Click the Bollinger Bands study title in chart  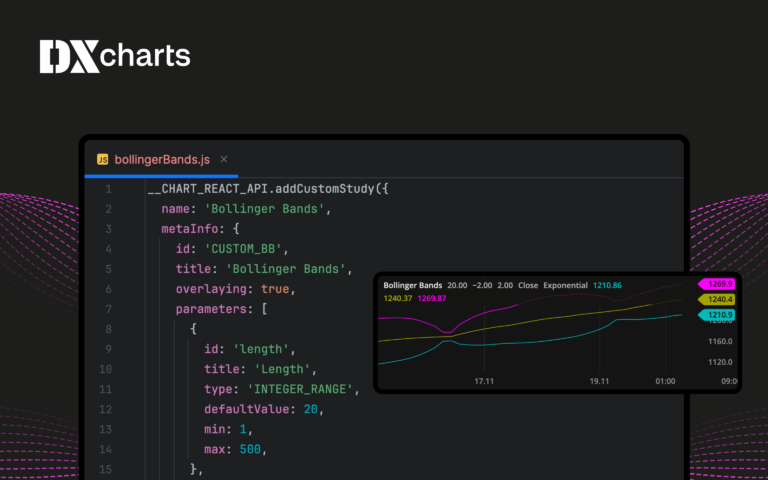pyautogui.click(x=412, y=285)
